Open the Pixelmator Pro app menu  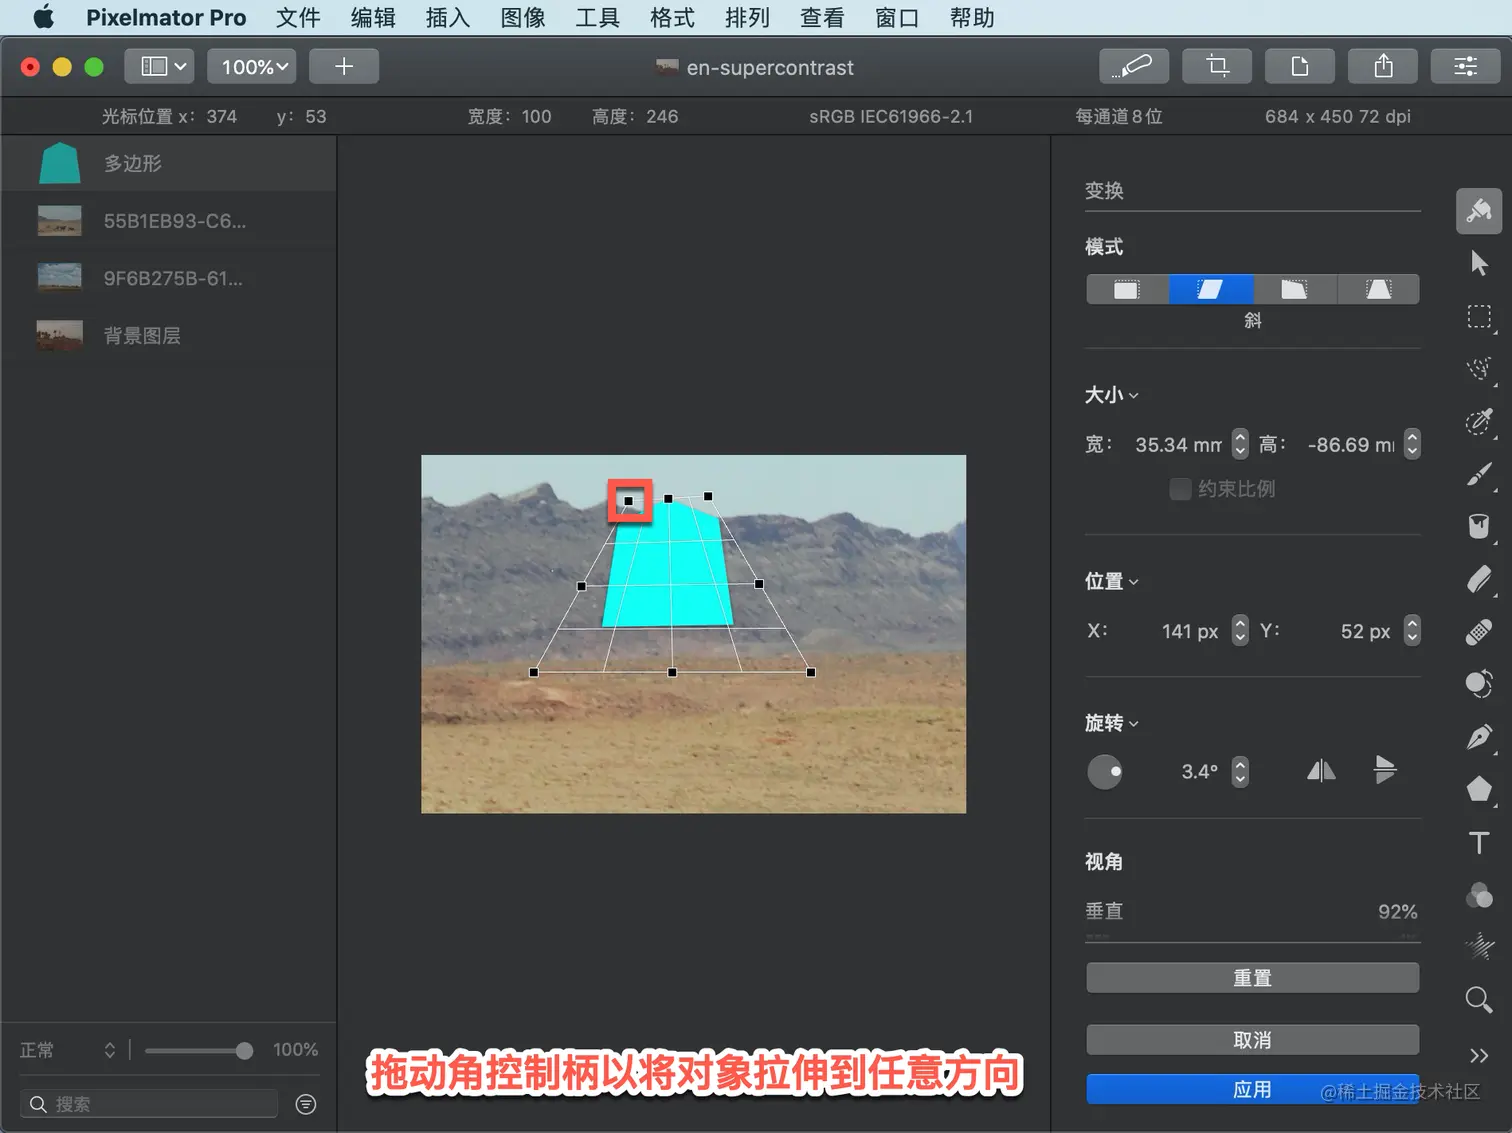[x=166, y=17]
